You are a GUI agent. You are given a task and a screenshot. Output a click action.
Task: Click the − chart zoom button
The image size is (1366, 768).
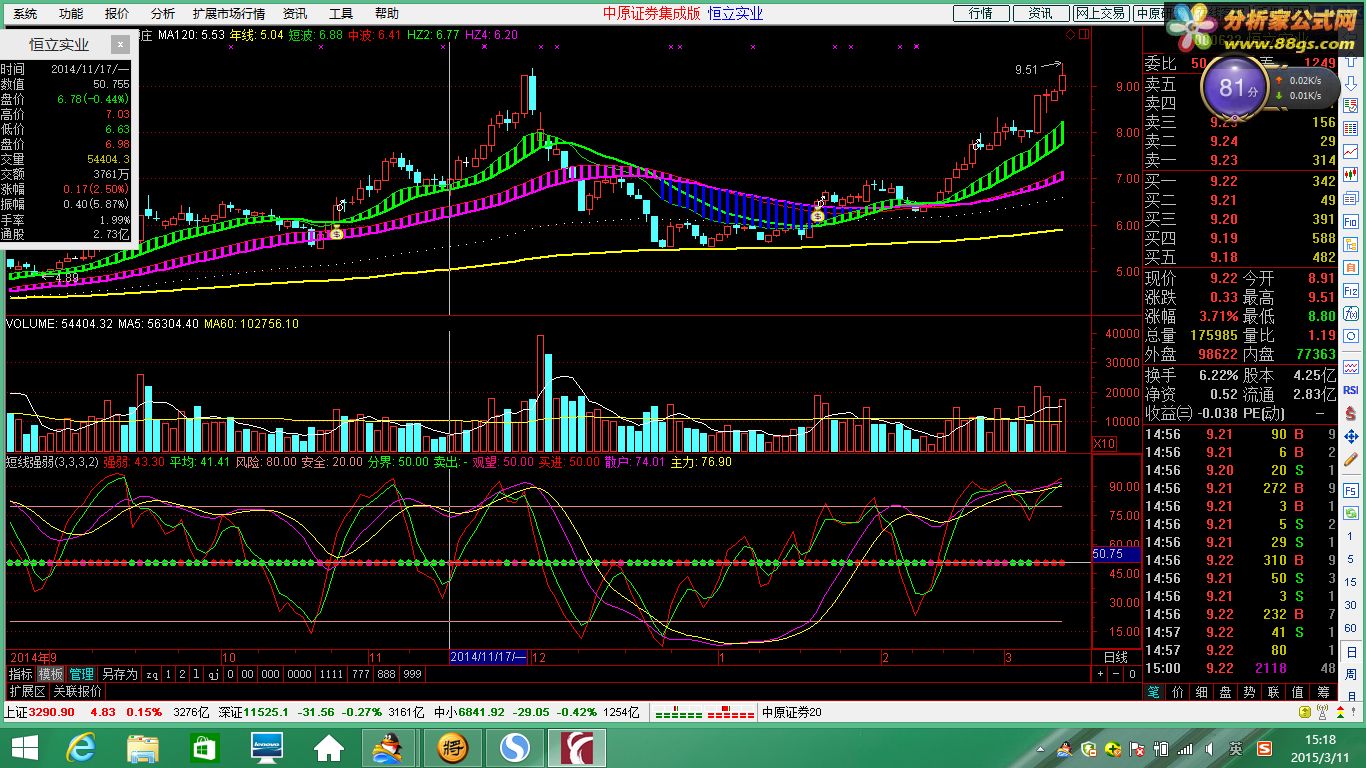point(1116,674)
